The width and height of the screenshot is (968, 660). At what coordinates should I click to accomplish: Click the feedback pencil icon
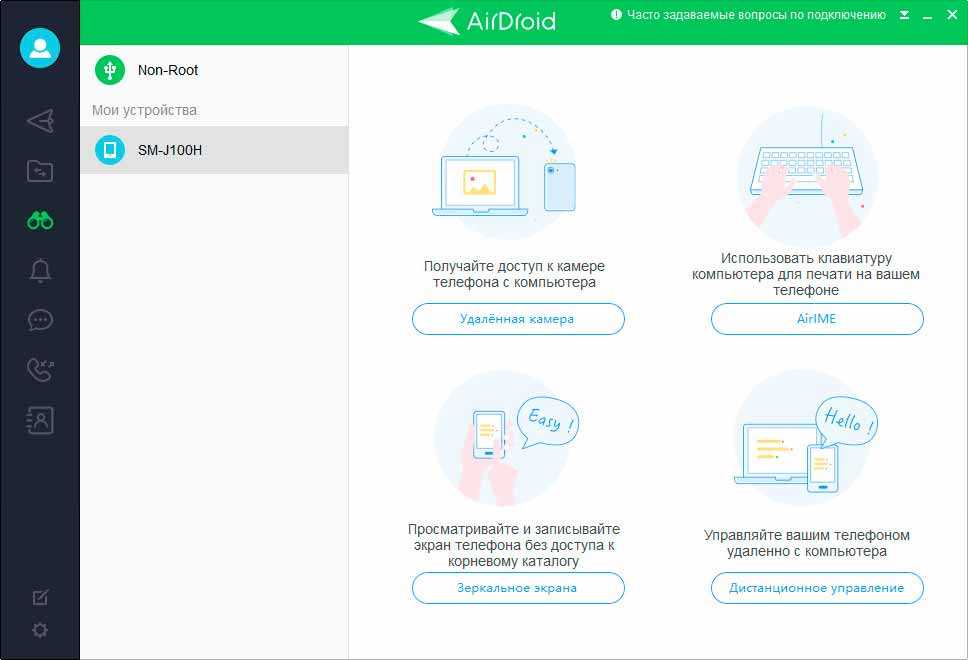point(40,597)
